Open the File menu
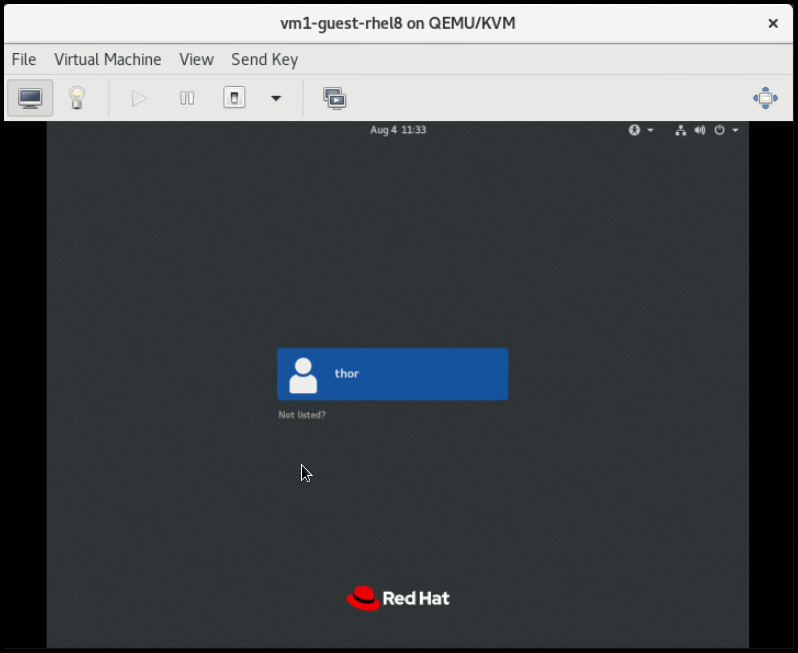The image size is (798, 653). point(23,59)
